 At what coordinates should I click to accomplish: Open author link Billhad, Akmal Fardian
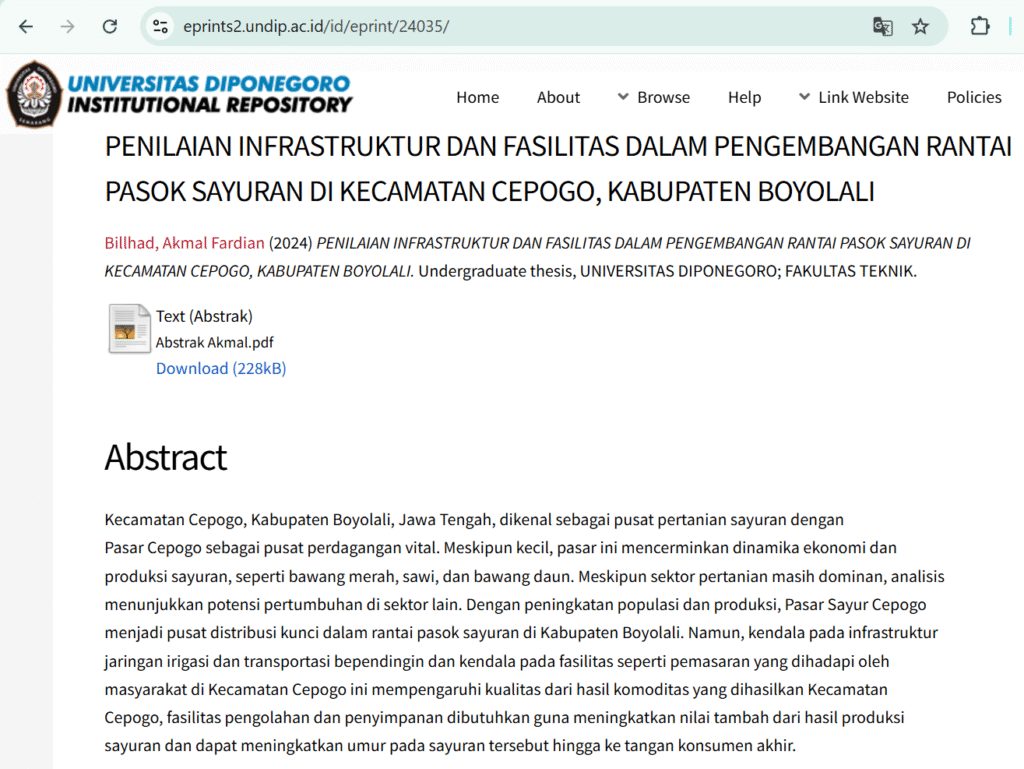(184, 243)
